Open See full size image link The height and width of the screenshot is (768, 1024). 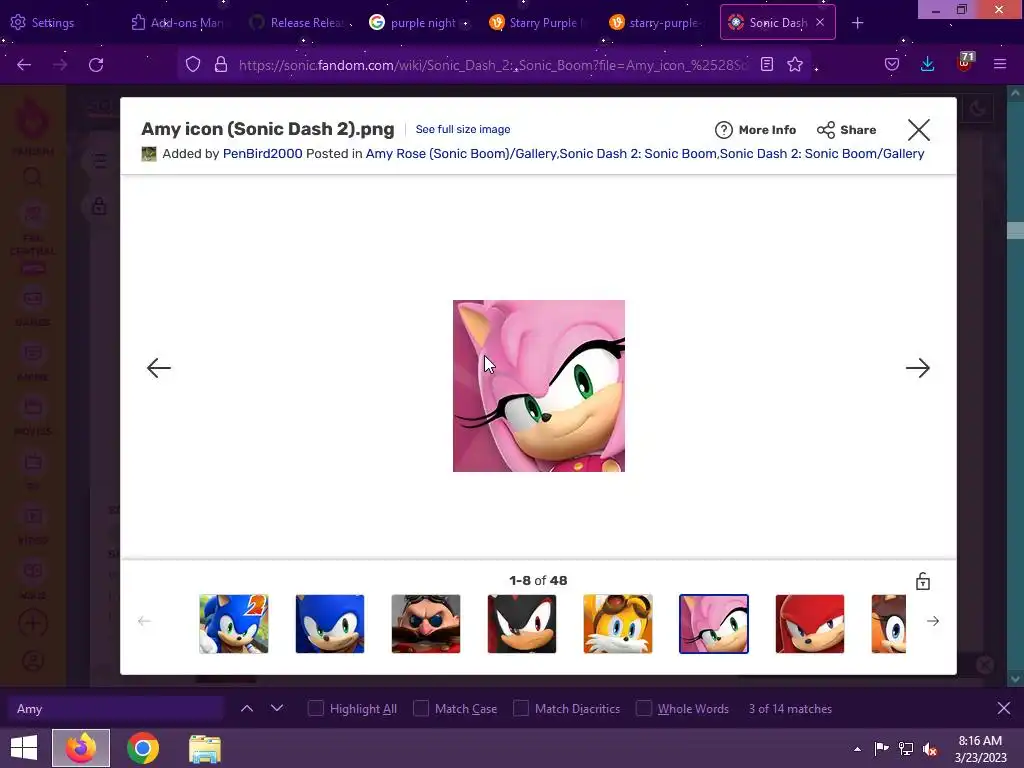coord(463,129)
